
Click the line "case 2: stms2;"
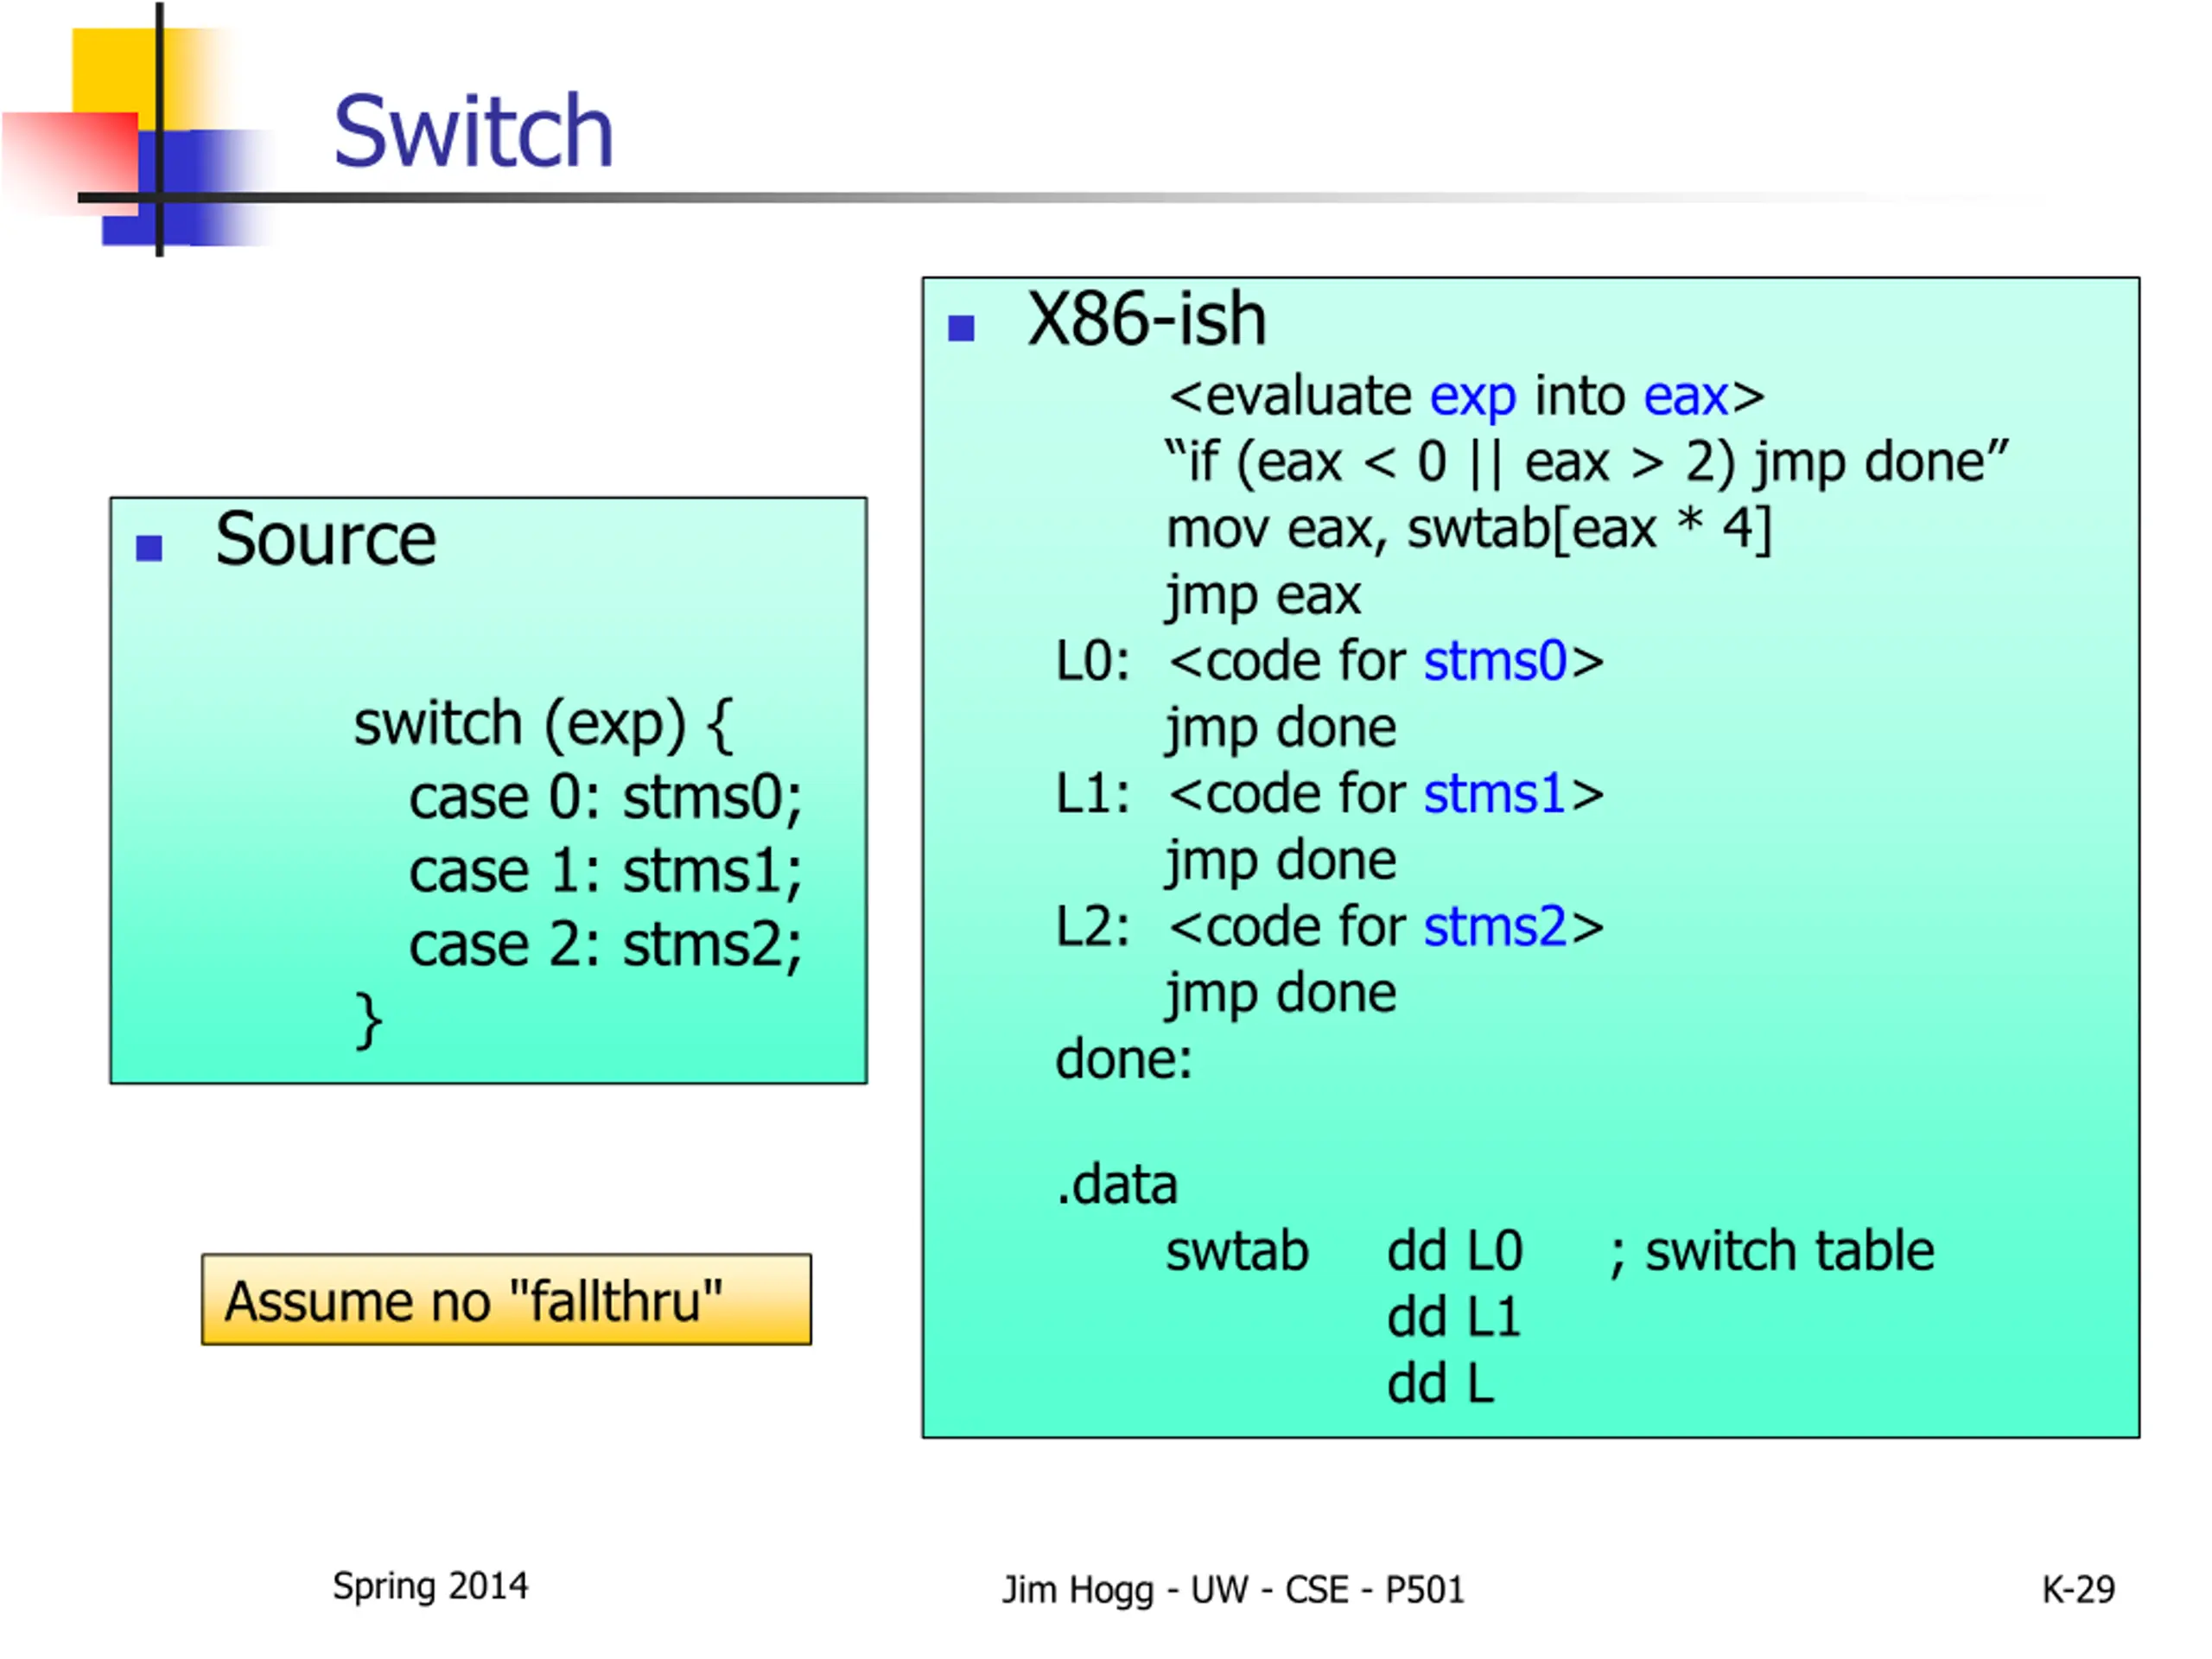(605, 946)
